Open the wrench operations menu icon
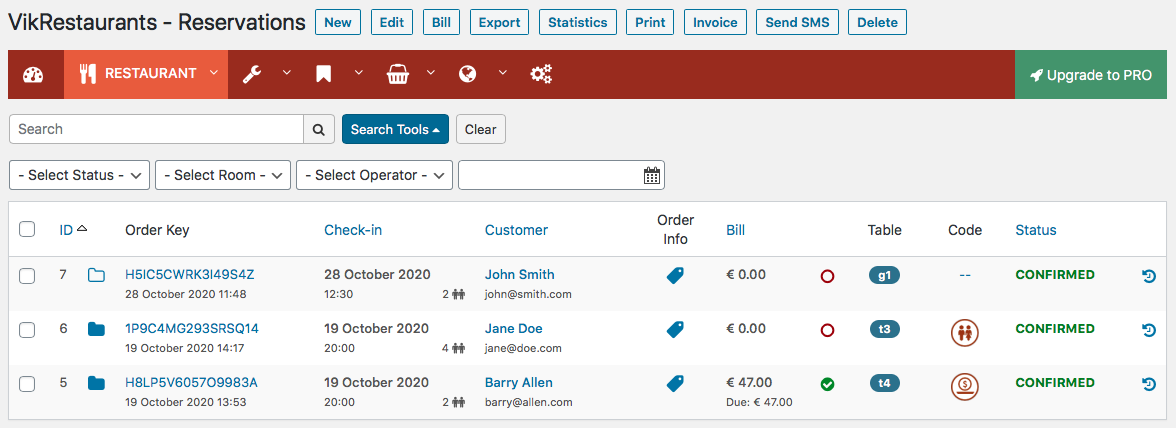This screenshot has height=428, width=1176. tap(252, 73)
